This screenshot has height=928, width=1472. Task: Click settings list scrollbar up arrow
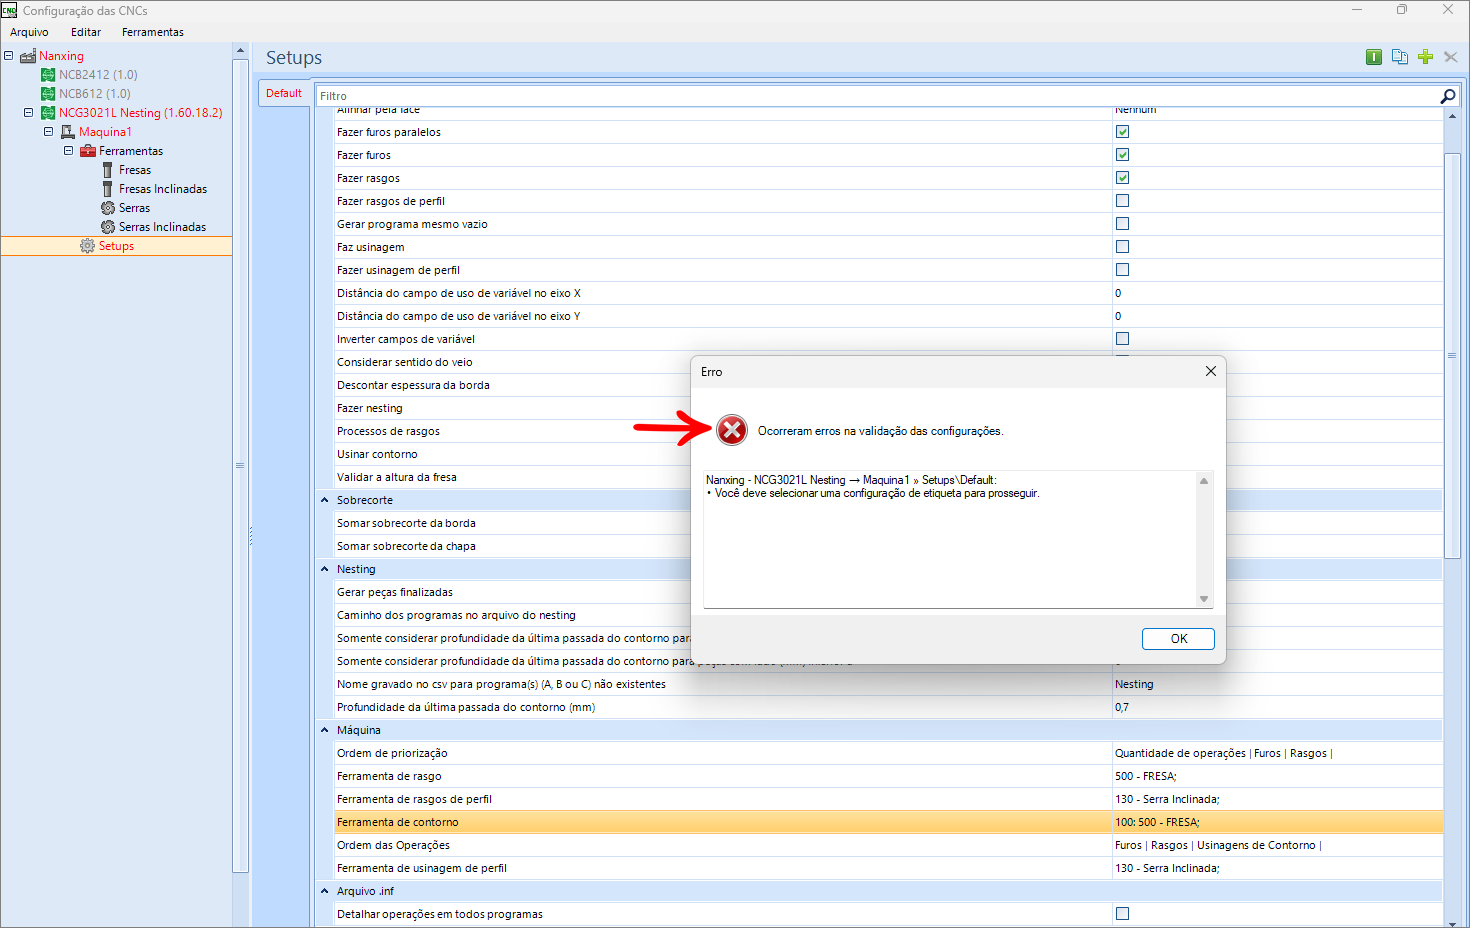click(x=1452, y=116)
